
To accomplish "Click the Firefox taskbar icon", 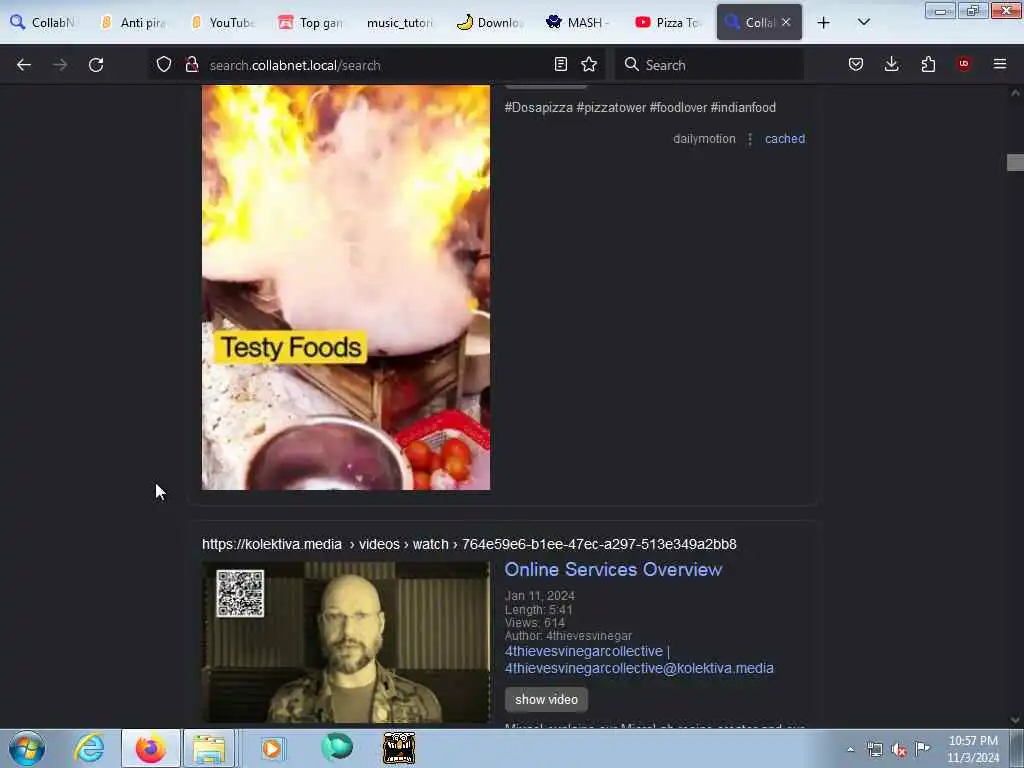I will [150, 748].
